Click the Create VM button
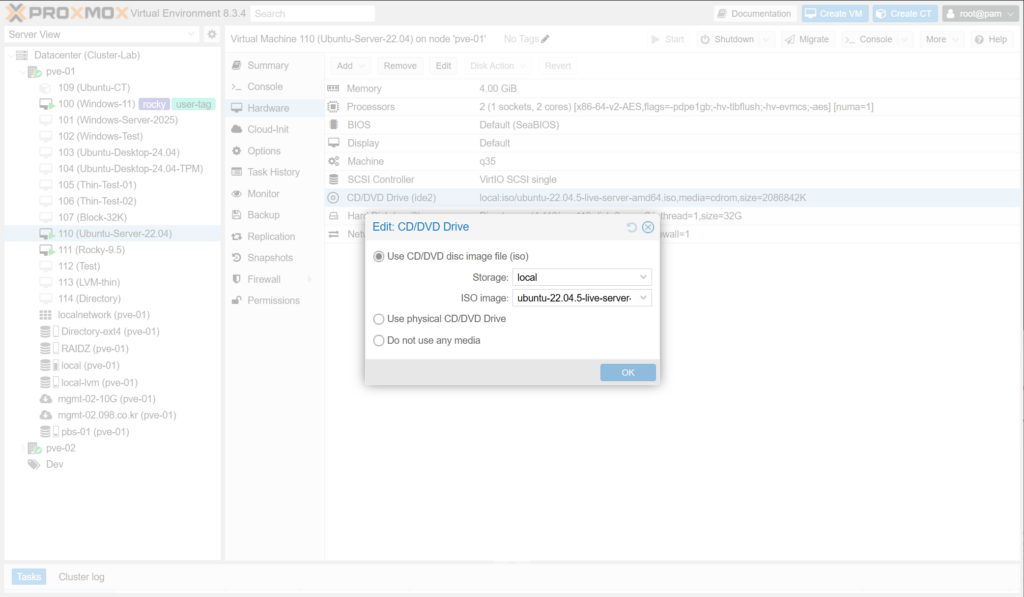This screenshot has height=597, width=1024. point(833,13)
